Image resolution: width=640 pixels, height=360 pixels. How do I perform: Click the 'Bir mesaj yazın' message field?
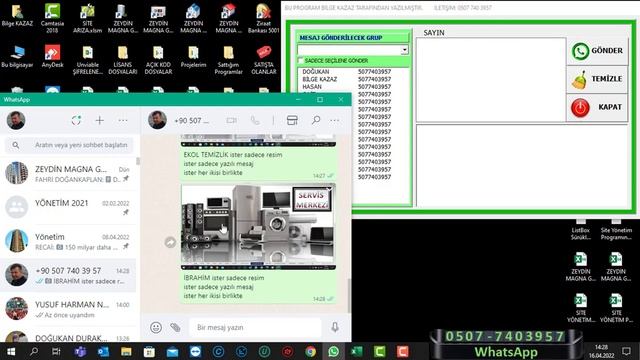[x=255, y=327]
